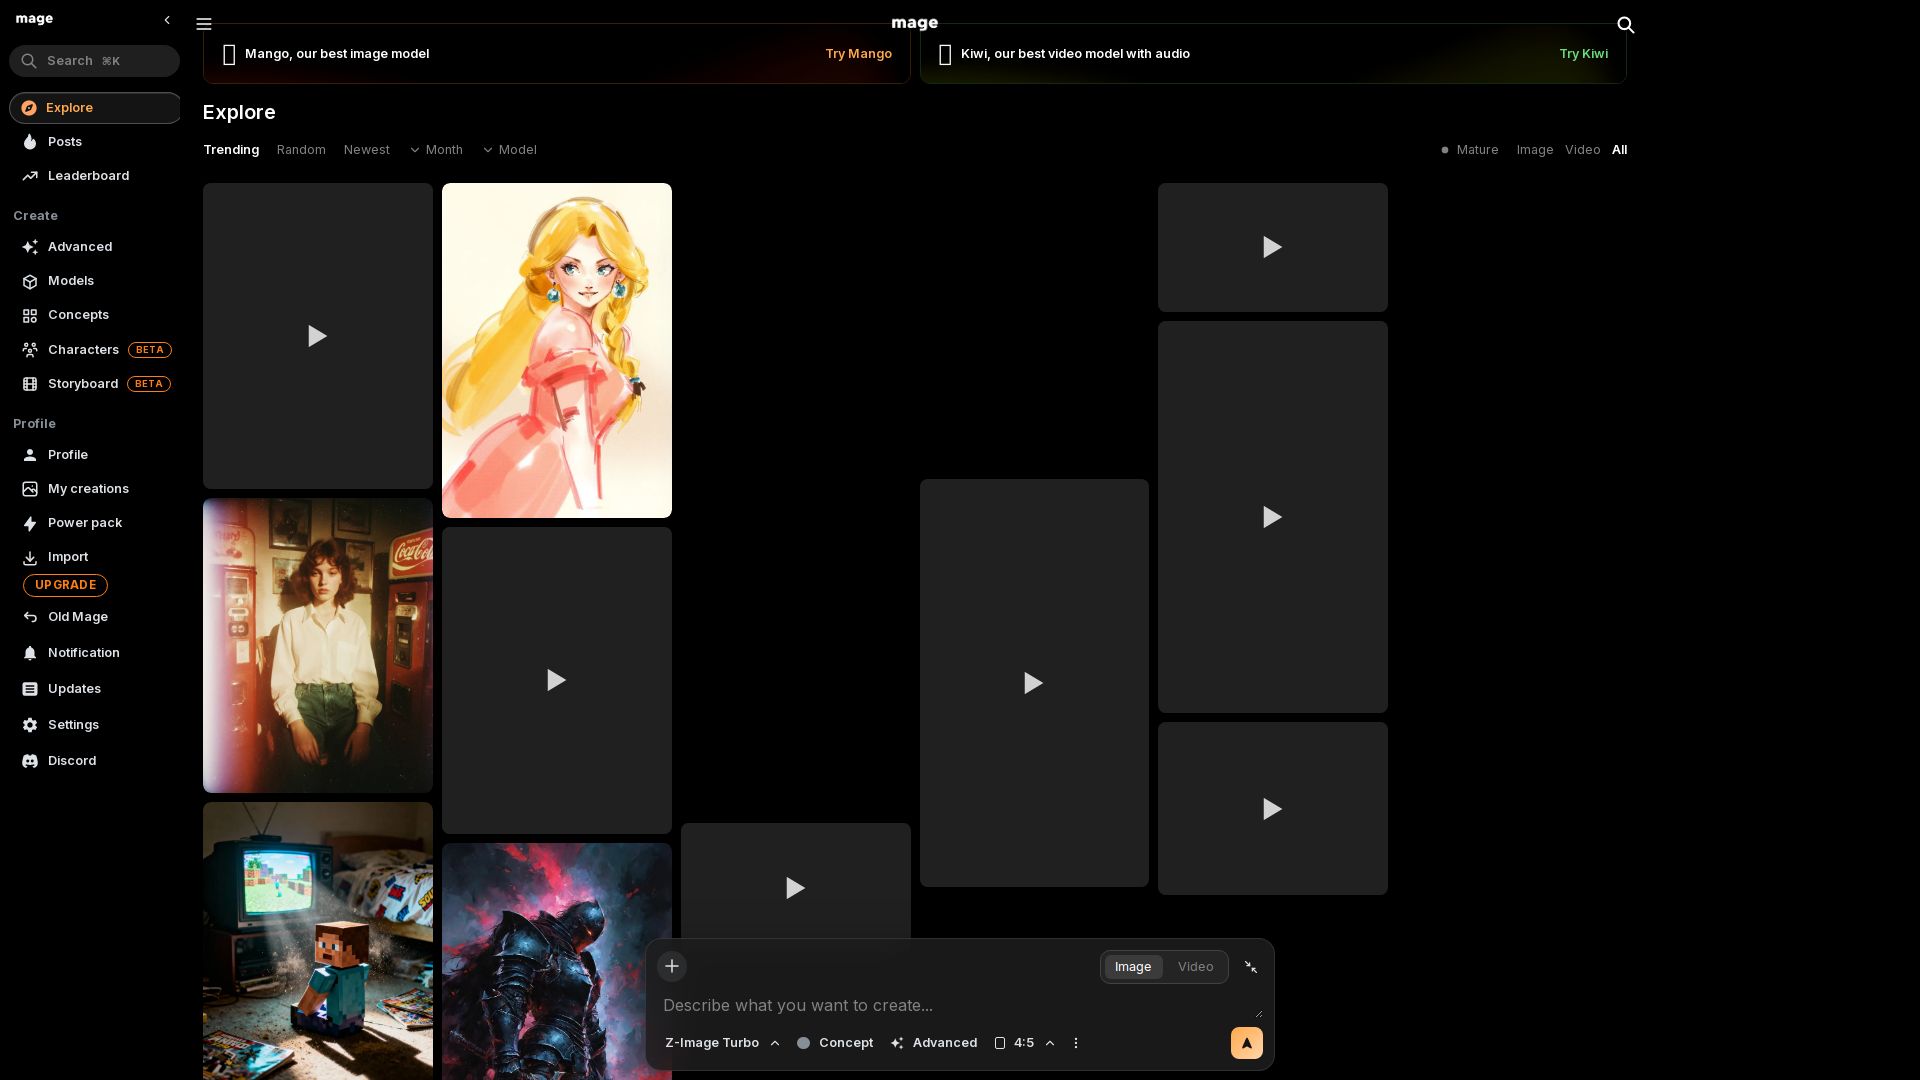Expand the Model filter dropdown
The width and height of the screenshot is (1920, 1080).
[x=510, y=150]
